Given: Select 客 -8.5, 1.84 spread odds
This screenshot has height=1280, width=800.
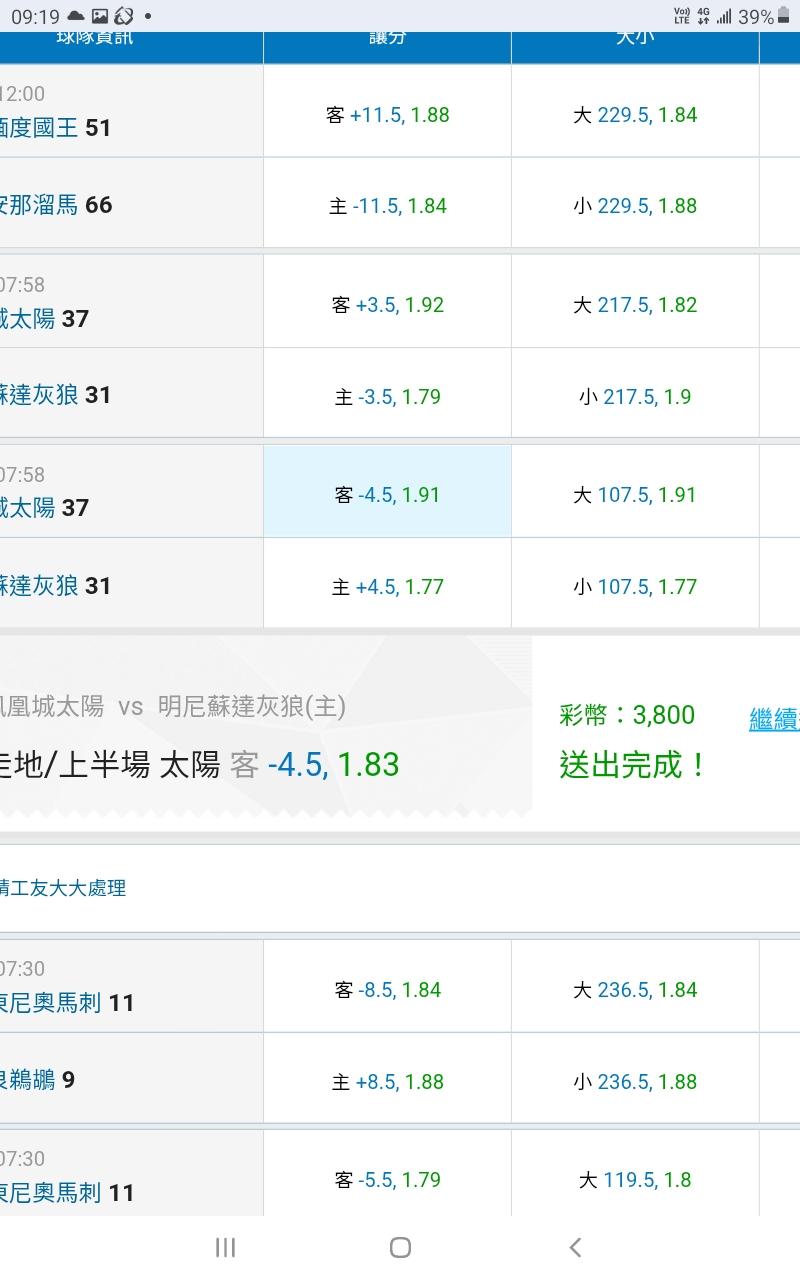Looking at the screenshot, I should click(x=387, y=990).
